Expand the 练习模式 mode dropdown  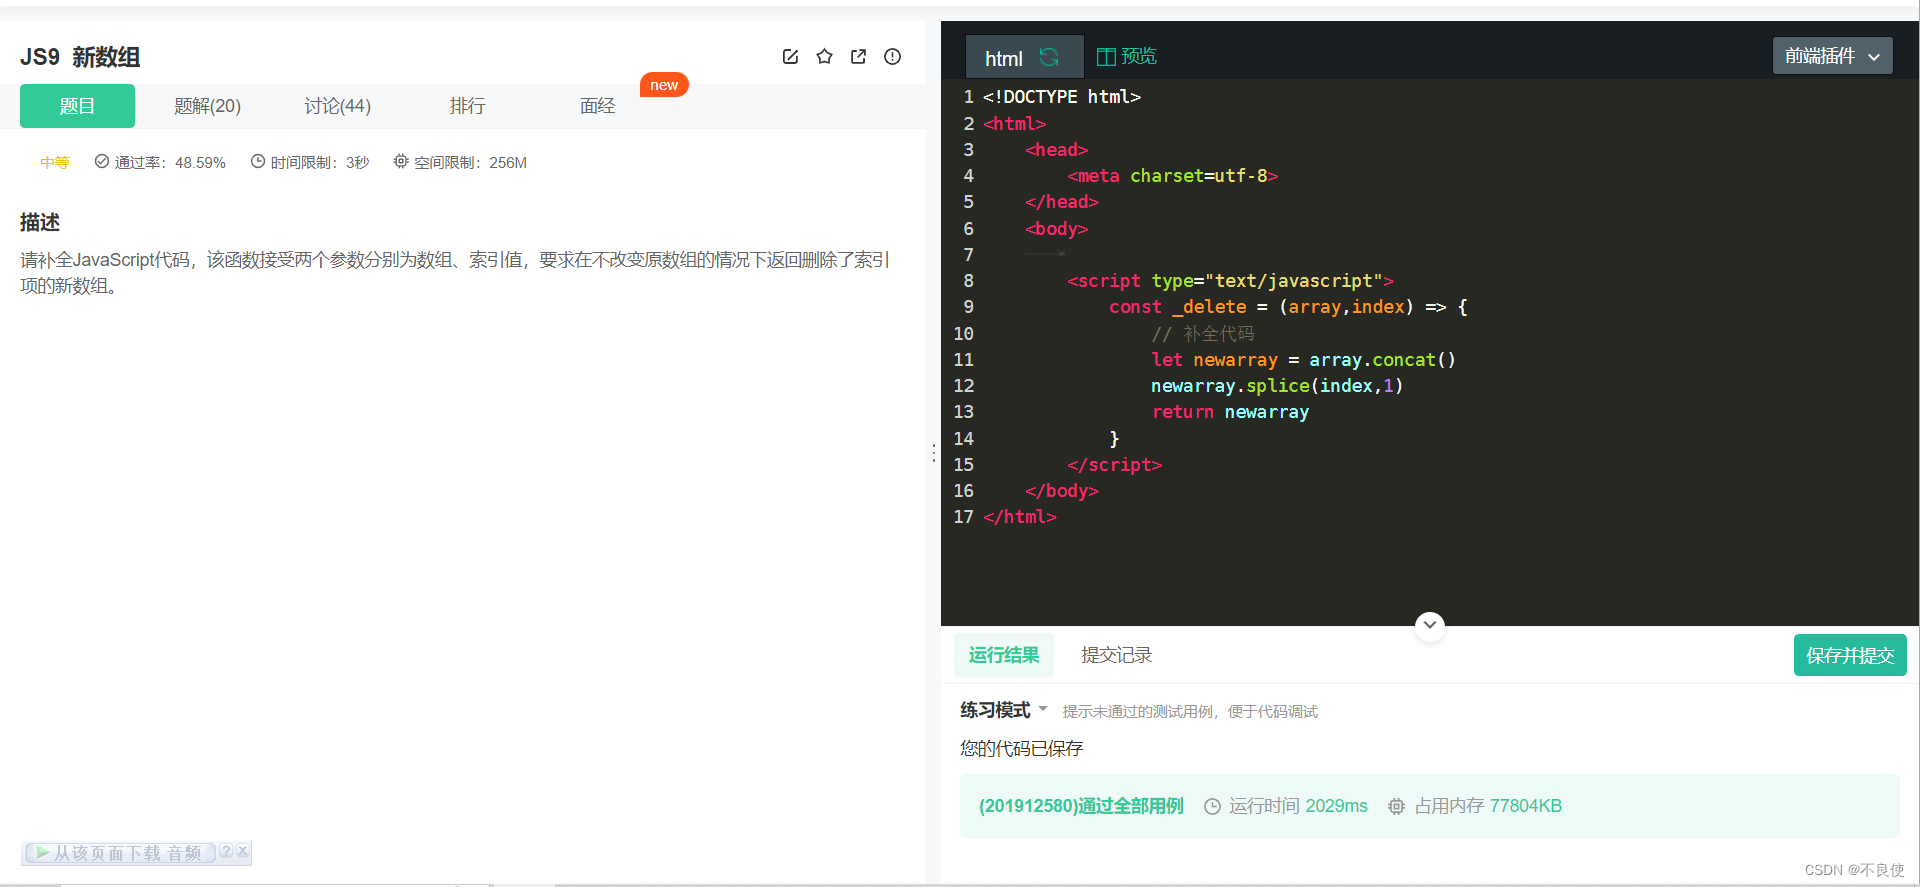tap(1004, 710)
